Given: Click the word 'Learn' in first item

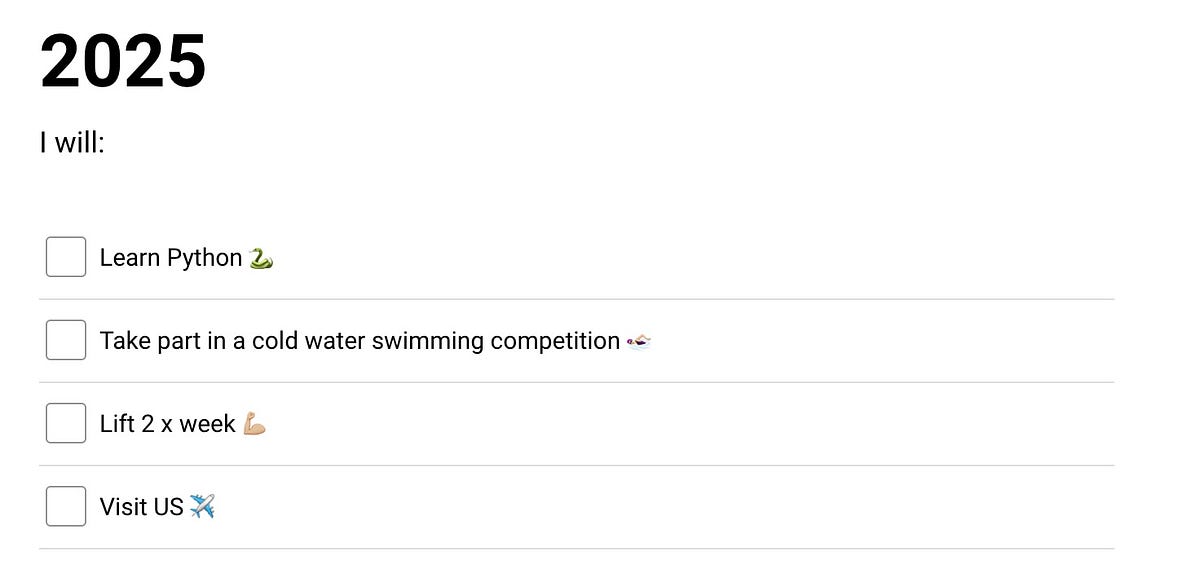Looking at the screenshot, I should [130, 258].
